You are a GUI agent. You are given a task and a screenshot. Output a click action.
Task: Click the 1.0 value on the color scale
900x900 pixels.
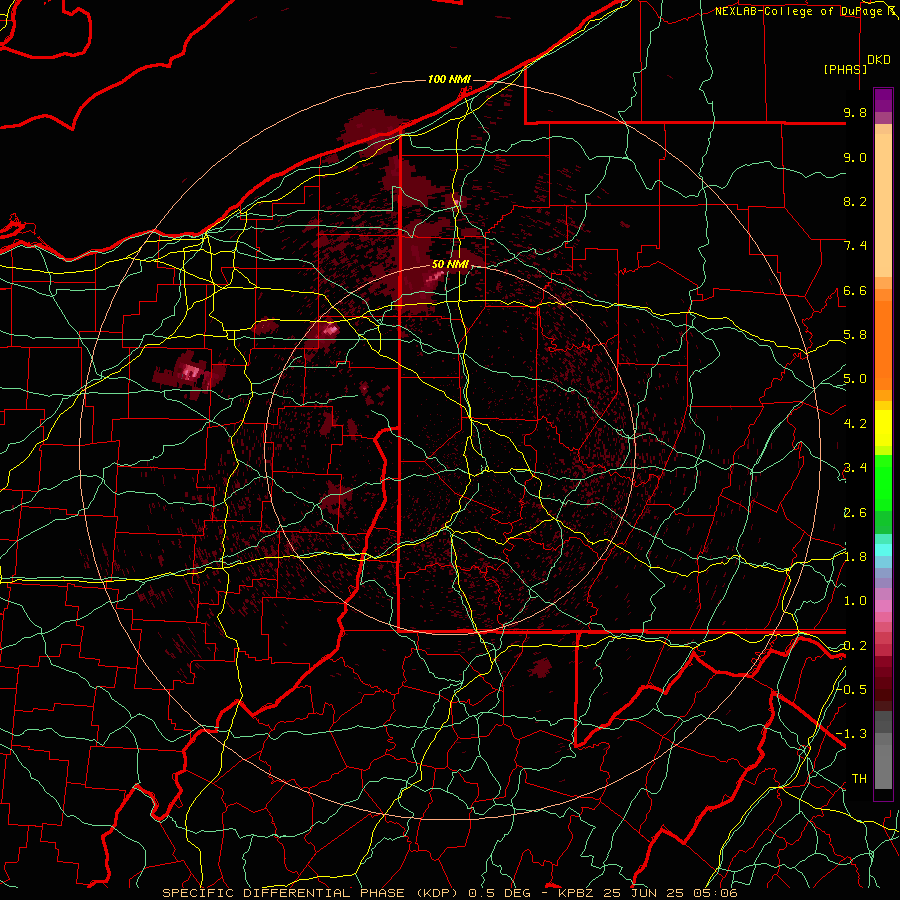(855, 601)
